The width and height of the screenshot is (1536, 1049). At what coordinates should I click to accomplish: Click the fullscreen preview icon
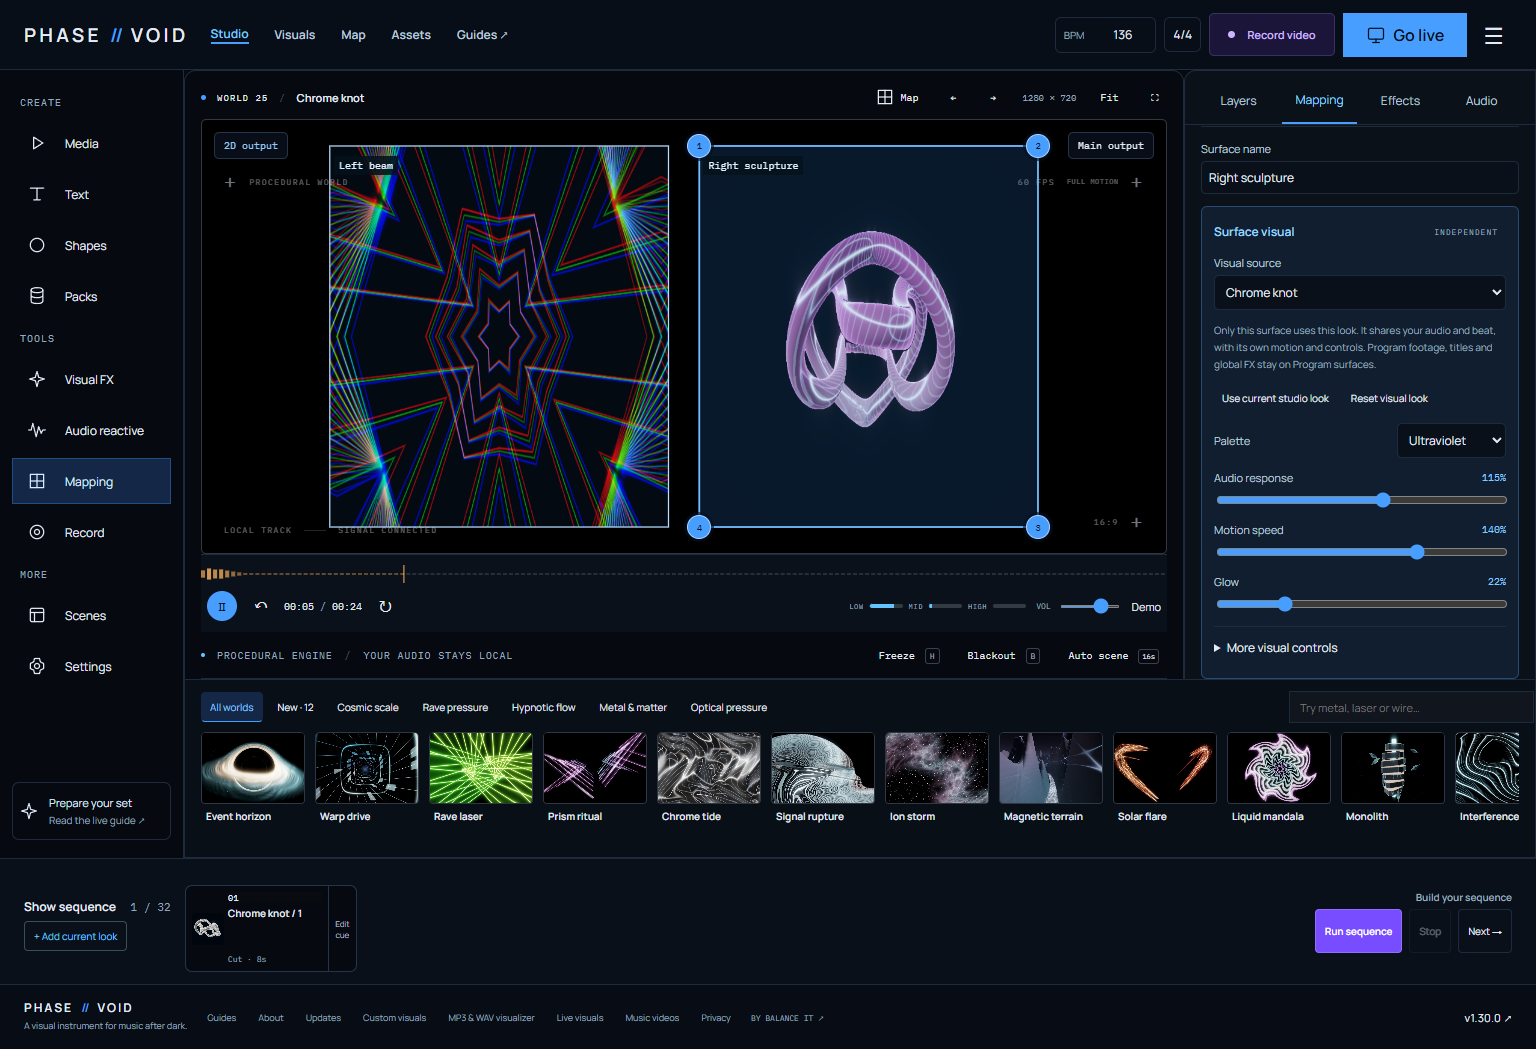(x=1155, y=98)
